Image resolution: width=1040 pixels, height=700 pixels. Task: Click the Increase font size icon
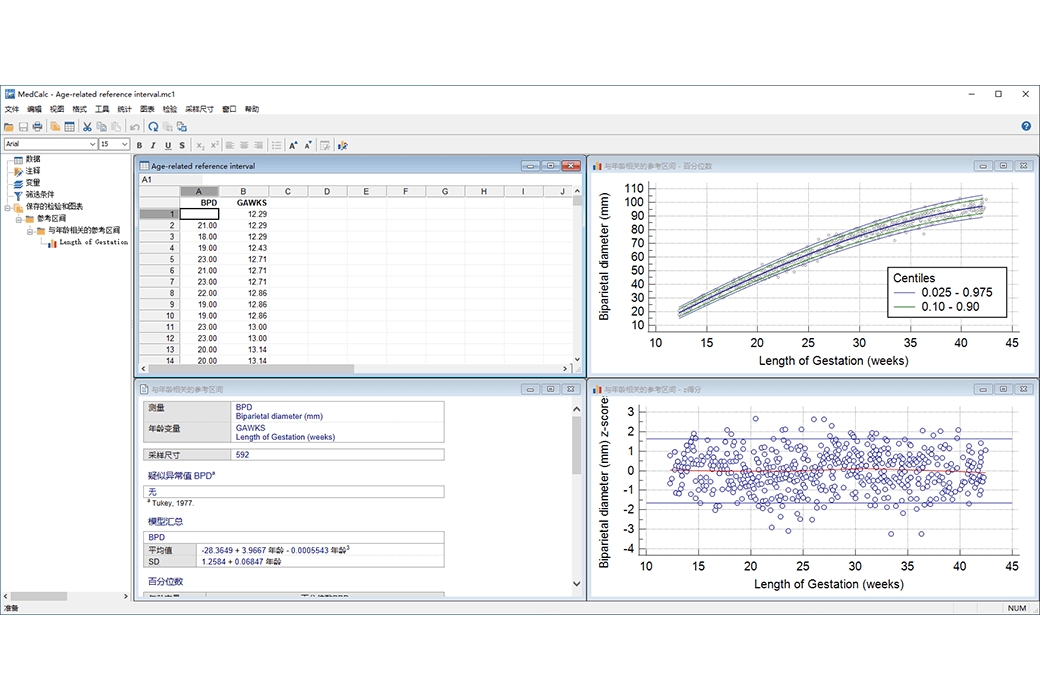293,145
